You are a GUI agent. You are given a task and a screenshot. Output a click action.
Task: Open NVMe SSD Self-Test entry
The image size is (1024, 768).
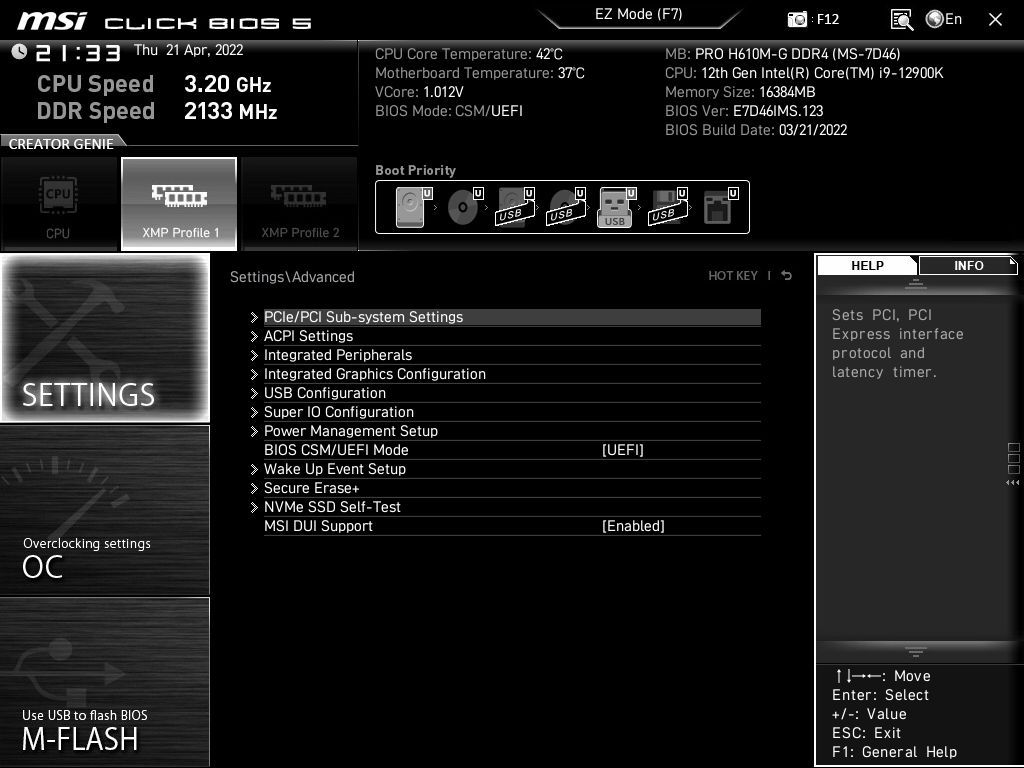click(x=512, y=507)
